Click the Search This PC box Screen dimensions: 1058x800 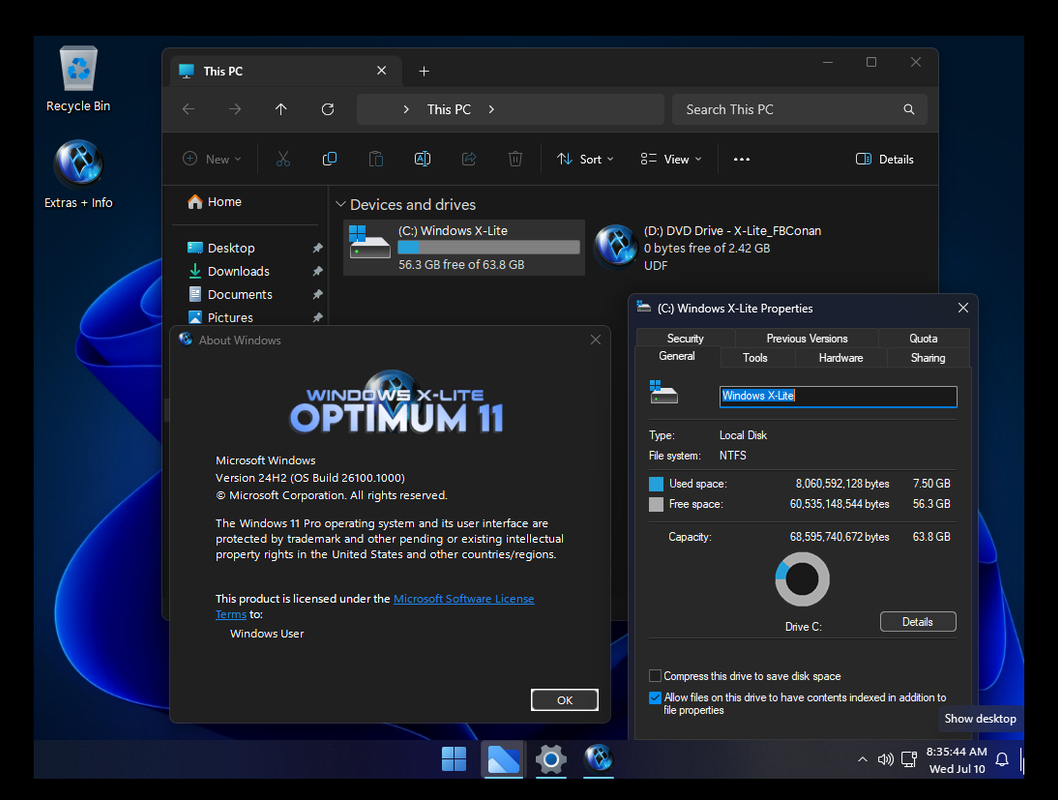click(799, 109)
